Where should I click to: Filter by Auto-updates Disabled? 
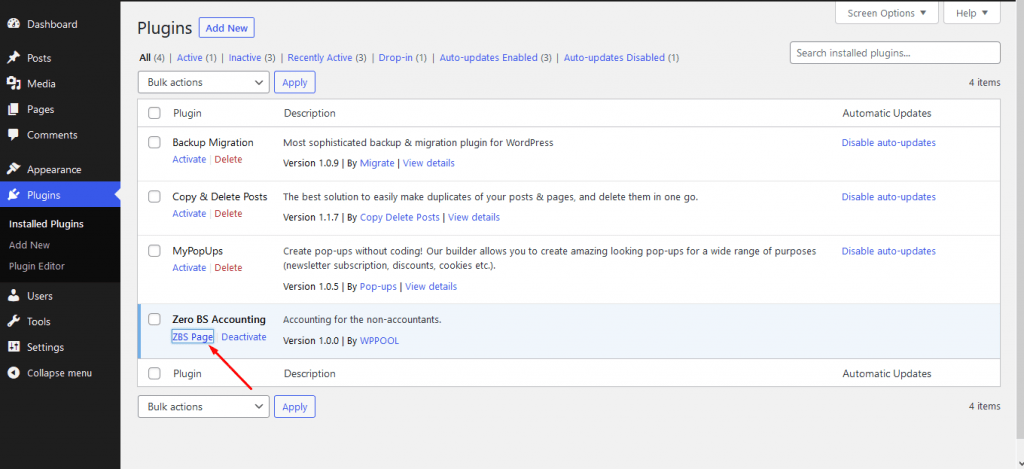point(614,57)
